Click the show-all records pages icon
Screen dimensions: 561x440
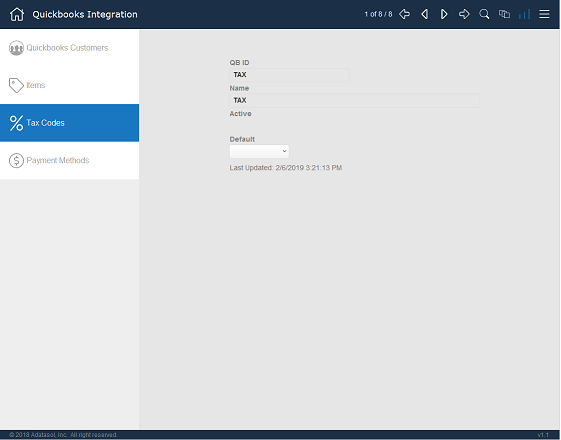504,14
